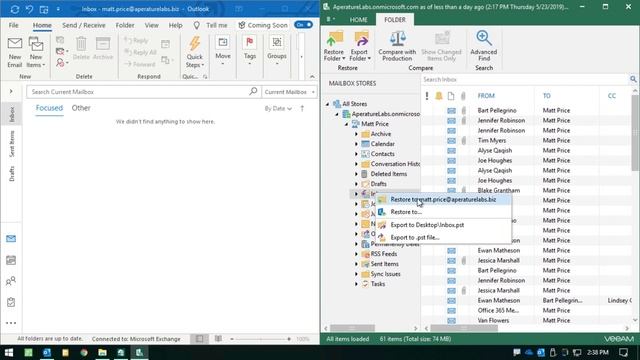640x360 pixels.
Task: Choose Restore to... menu entry
Action: pos(443,212)
